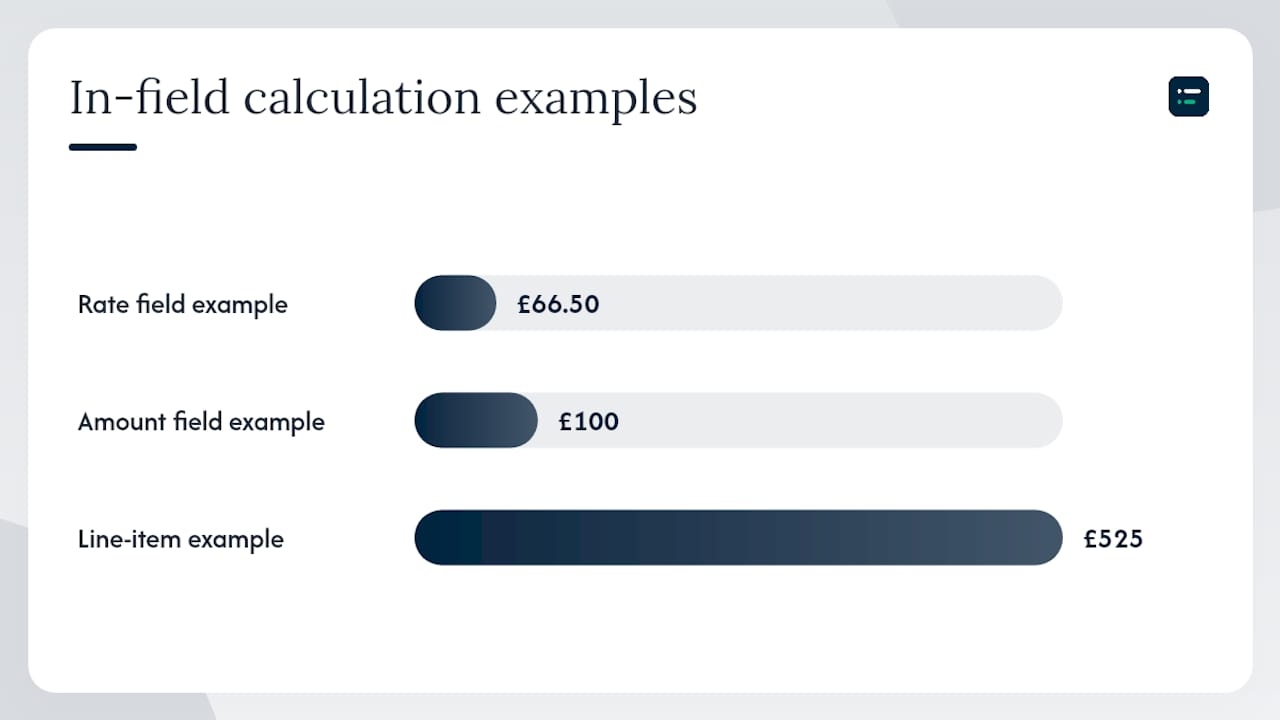Select the word 'calculation' in the heading
This screenshot has width=1280, height=720.
click(x=362, y=98)
